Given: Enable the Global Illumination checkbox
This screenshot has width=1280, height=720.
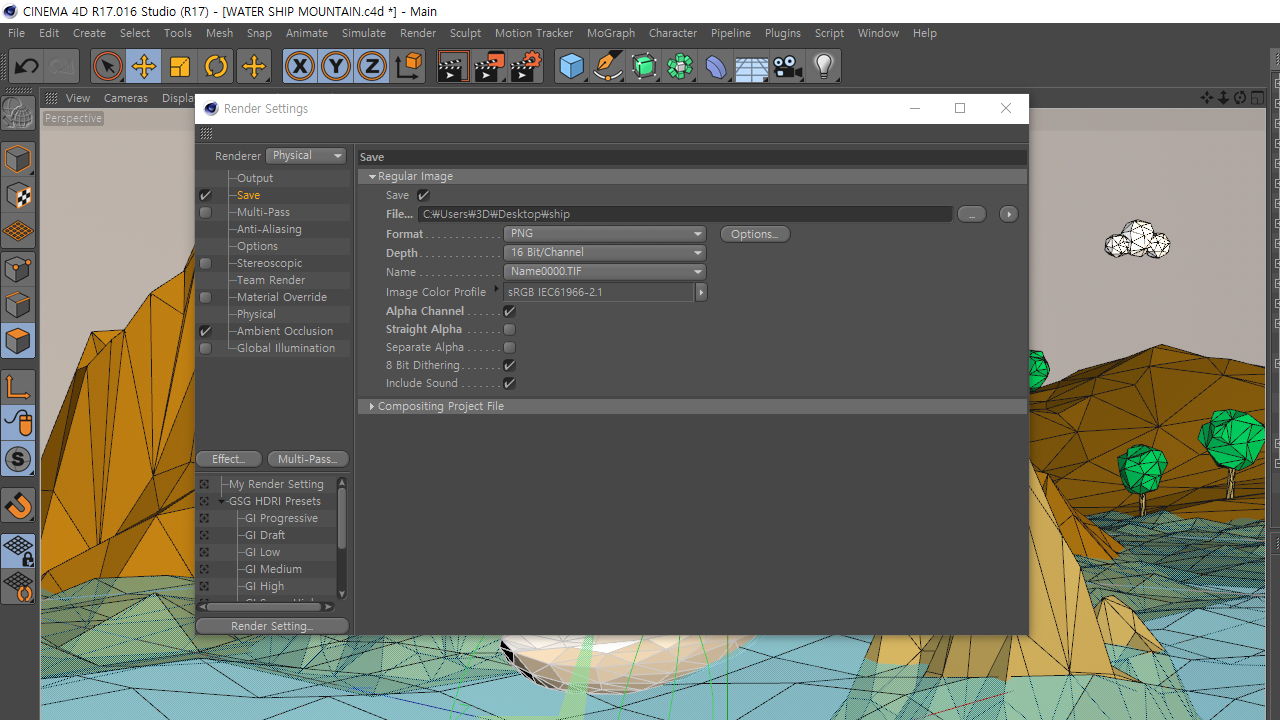Looking at the screenshot, I should click(x=205, y=348).
